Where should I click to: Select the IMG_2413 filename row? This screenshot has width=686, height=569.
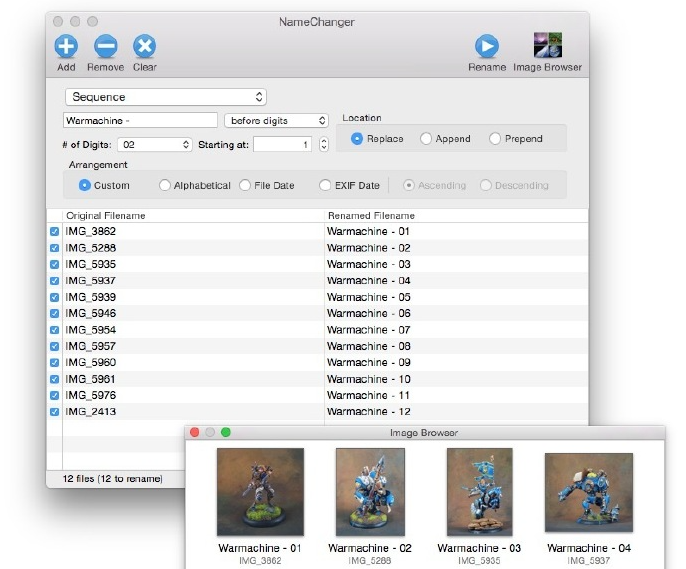point(91,412)
